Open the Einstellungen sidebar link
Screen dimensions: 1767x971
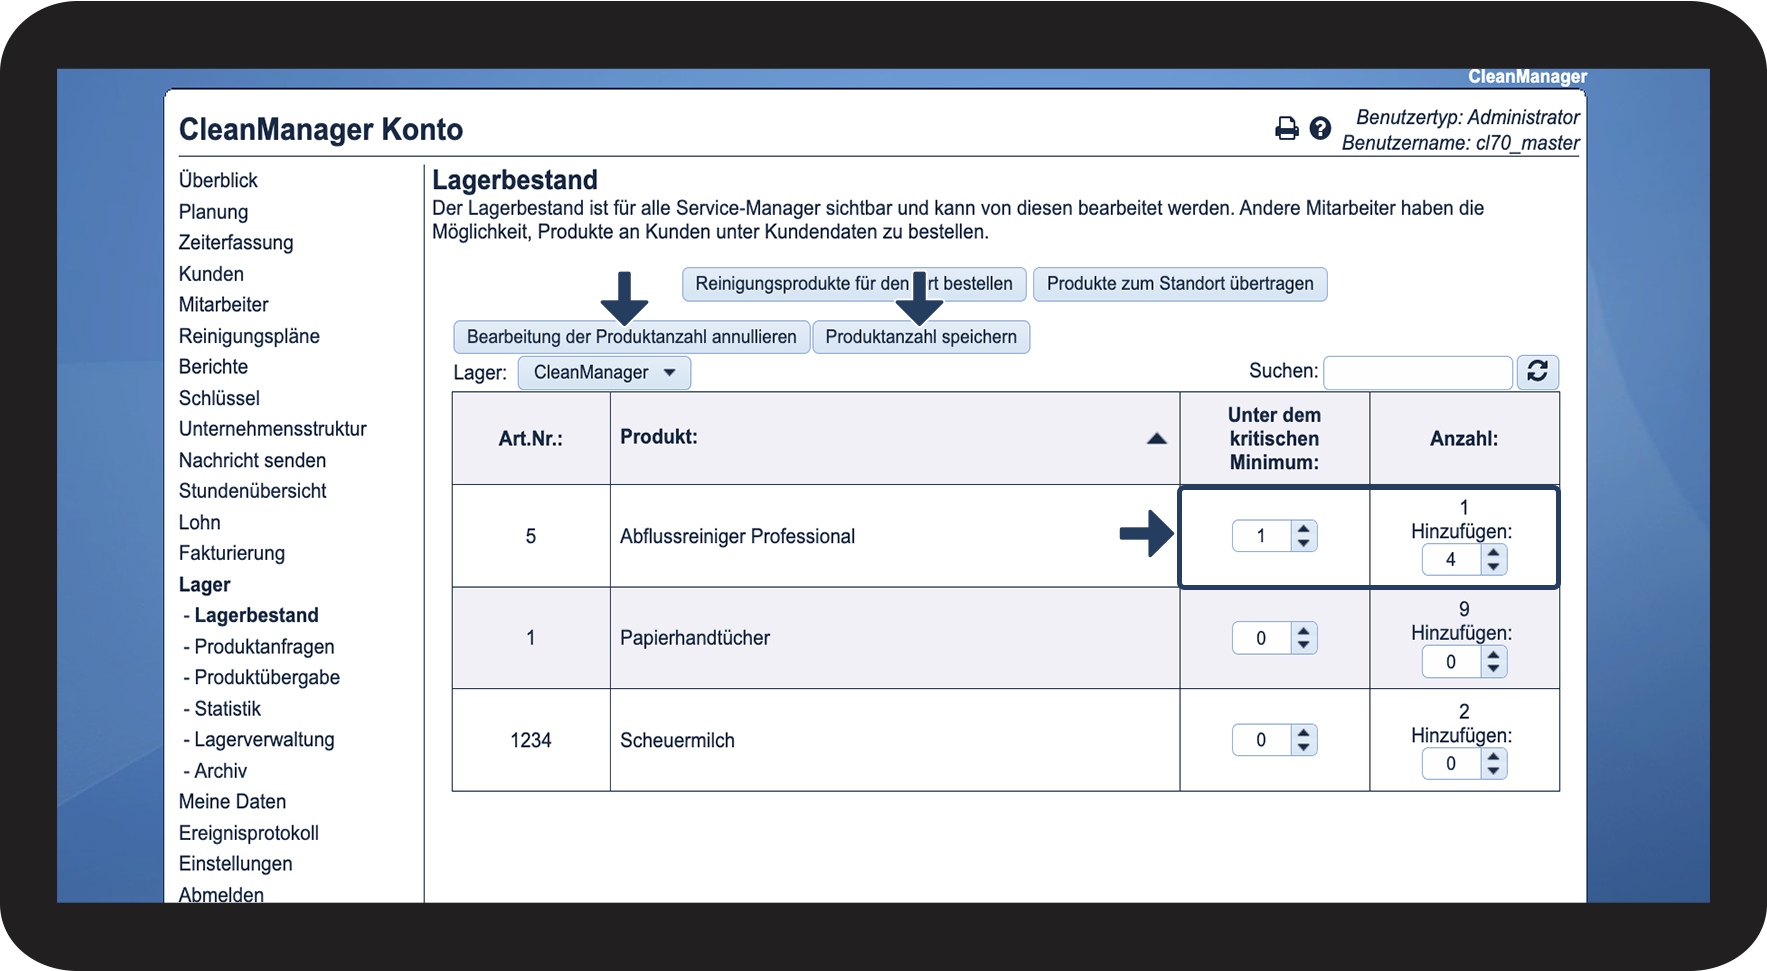[x=236, y=864]
